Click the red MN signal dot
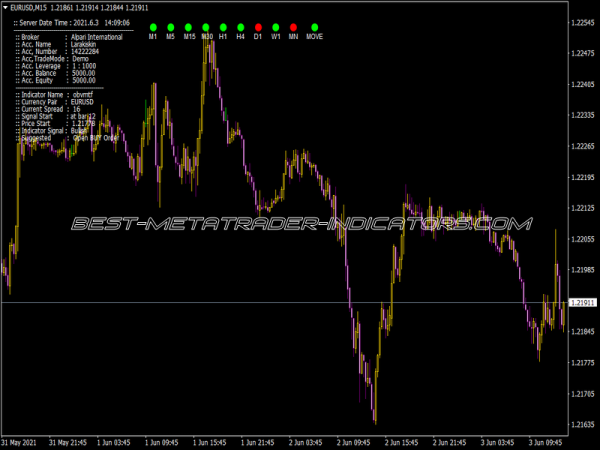600x450 pixels. pos(293,26)
